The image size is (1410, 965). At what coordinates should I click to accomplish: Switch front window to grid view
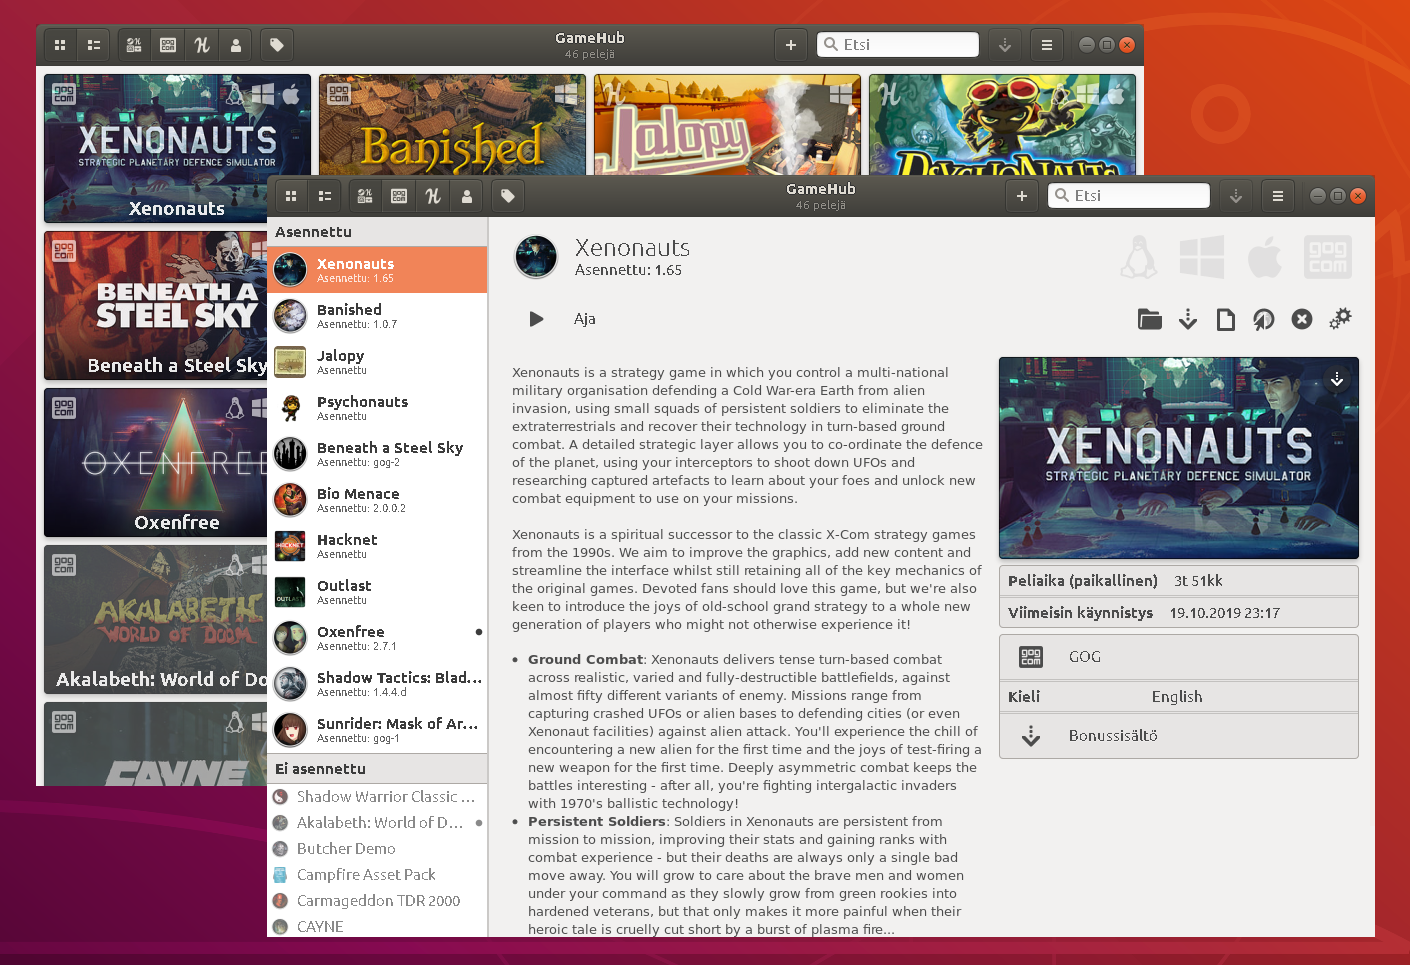291,196
